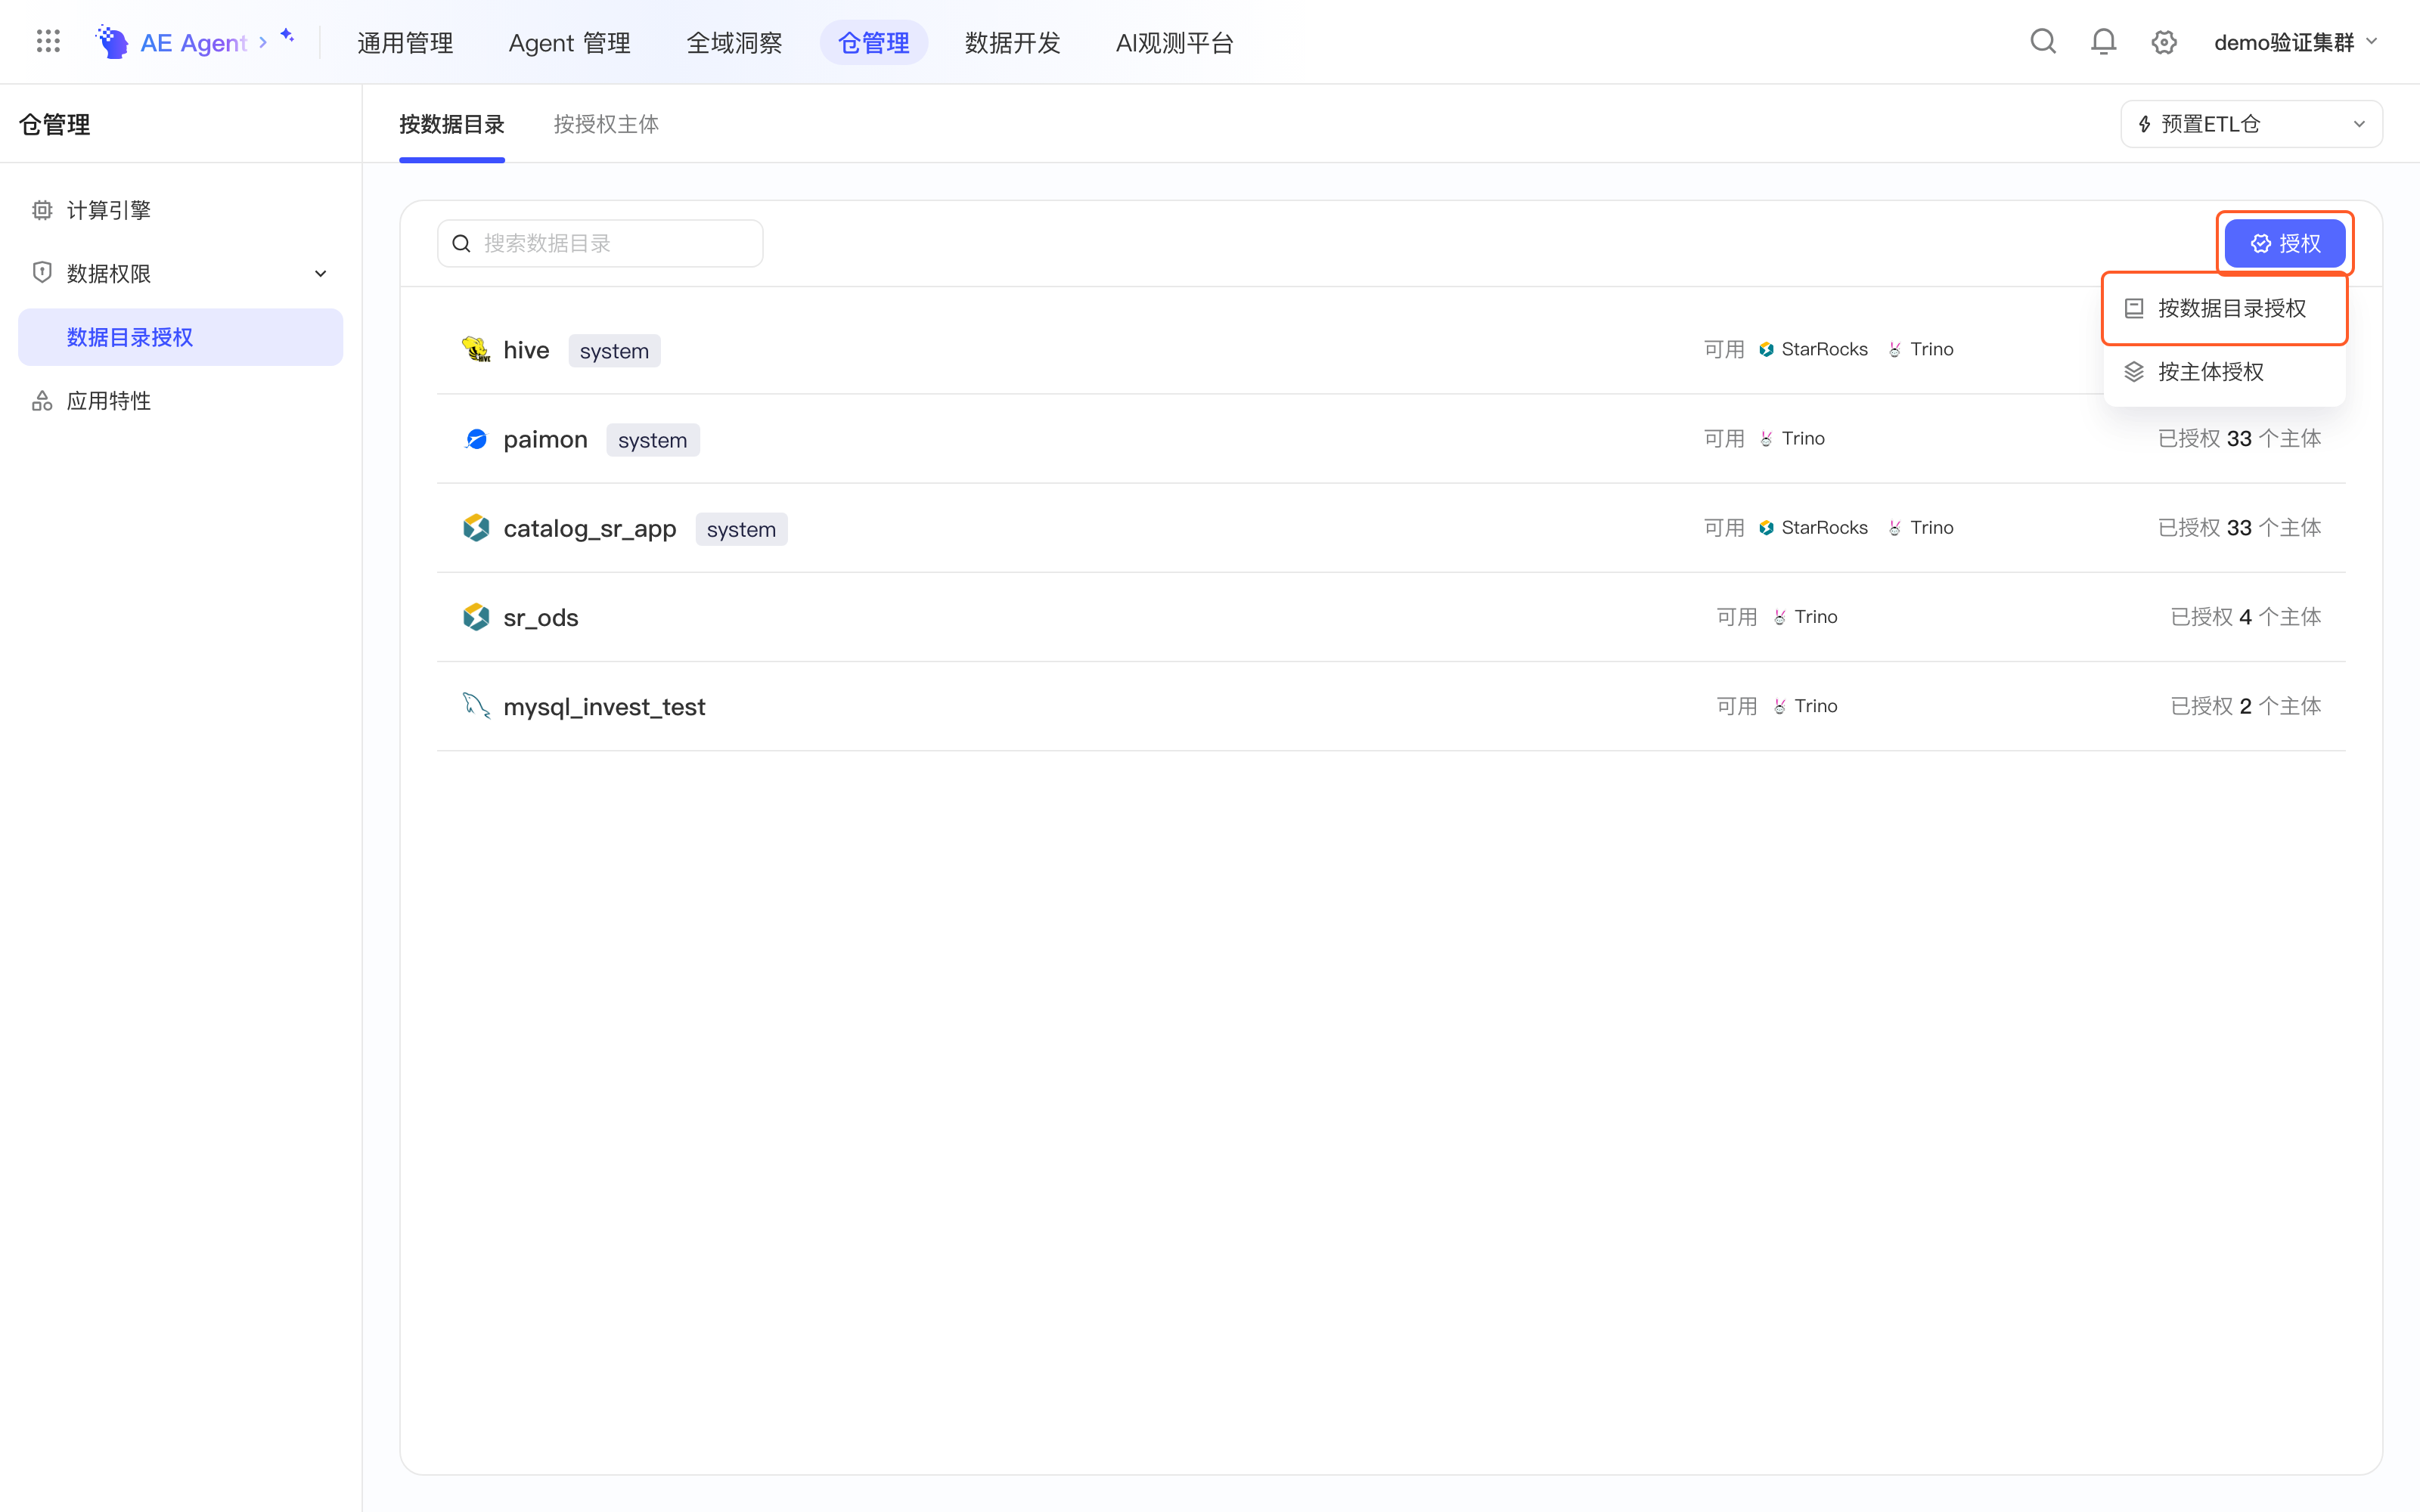The width and height of the screenshot is (2420, 1512).
Task: Click the StarRocks label in catalog_sr_app row
Action: [x=1824, y=528]
